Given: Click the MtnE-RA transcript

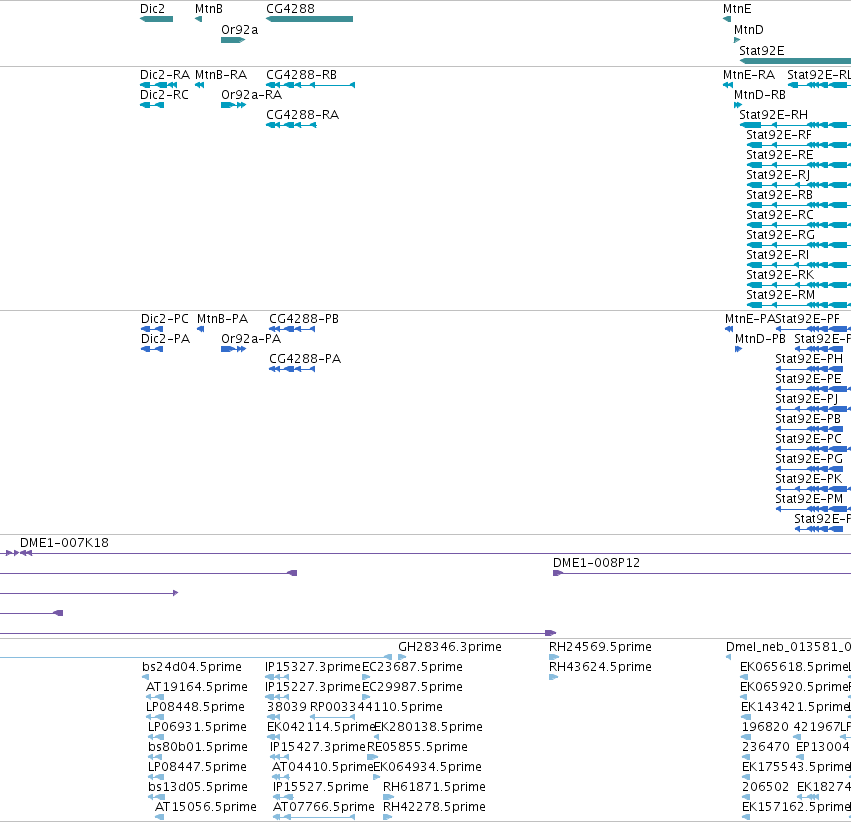Looking at the screenshot, I should click(728, 85).
